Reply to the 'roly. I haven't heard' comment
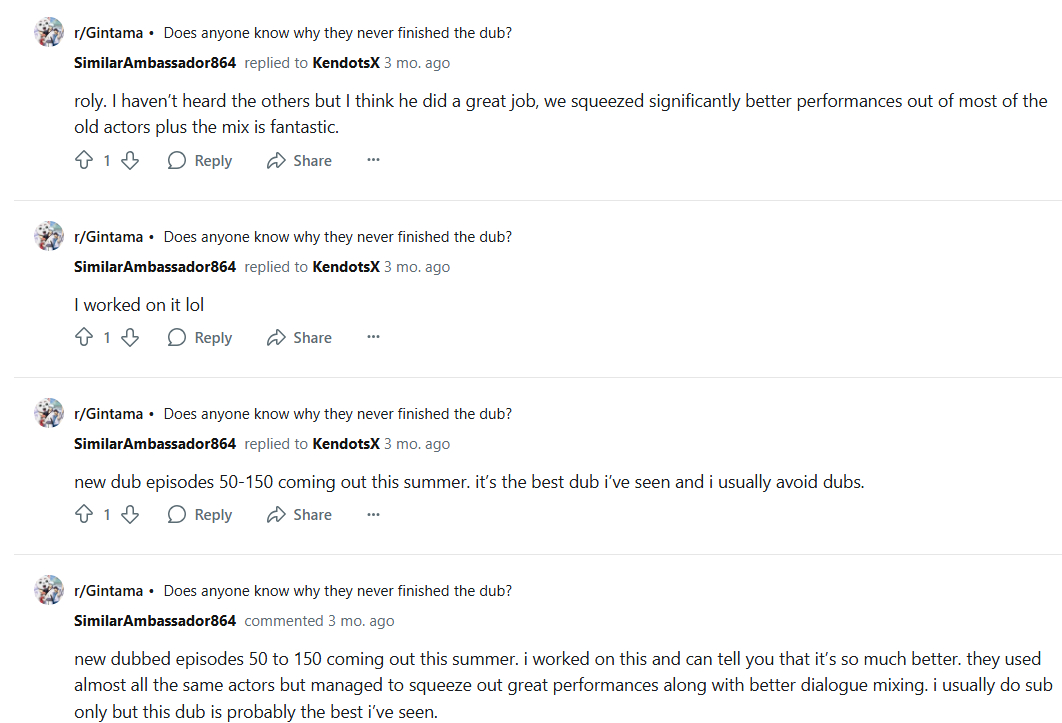The height and width of the screenshot is (723, 1062). click(200, 161)
